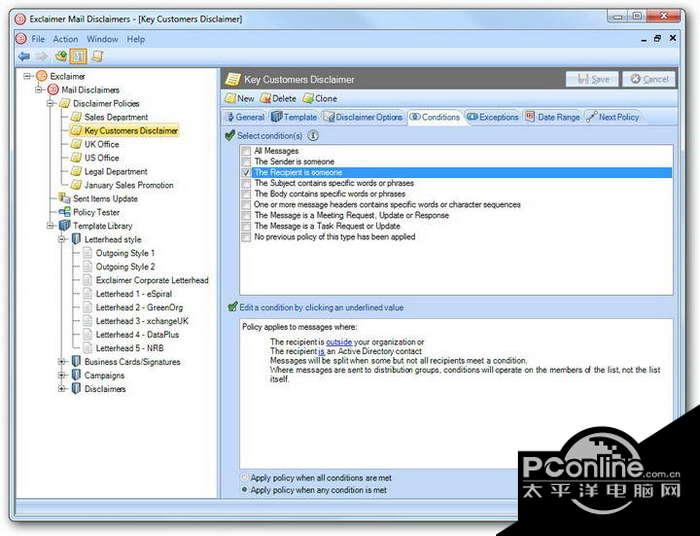Click the Campaigns book icon
This screenshot has width=700, height=536.
[76, 375]
